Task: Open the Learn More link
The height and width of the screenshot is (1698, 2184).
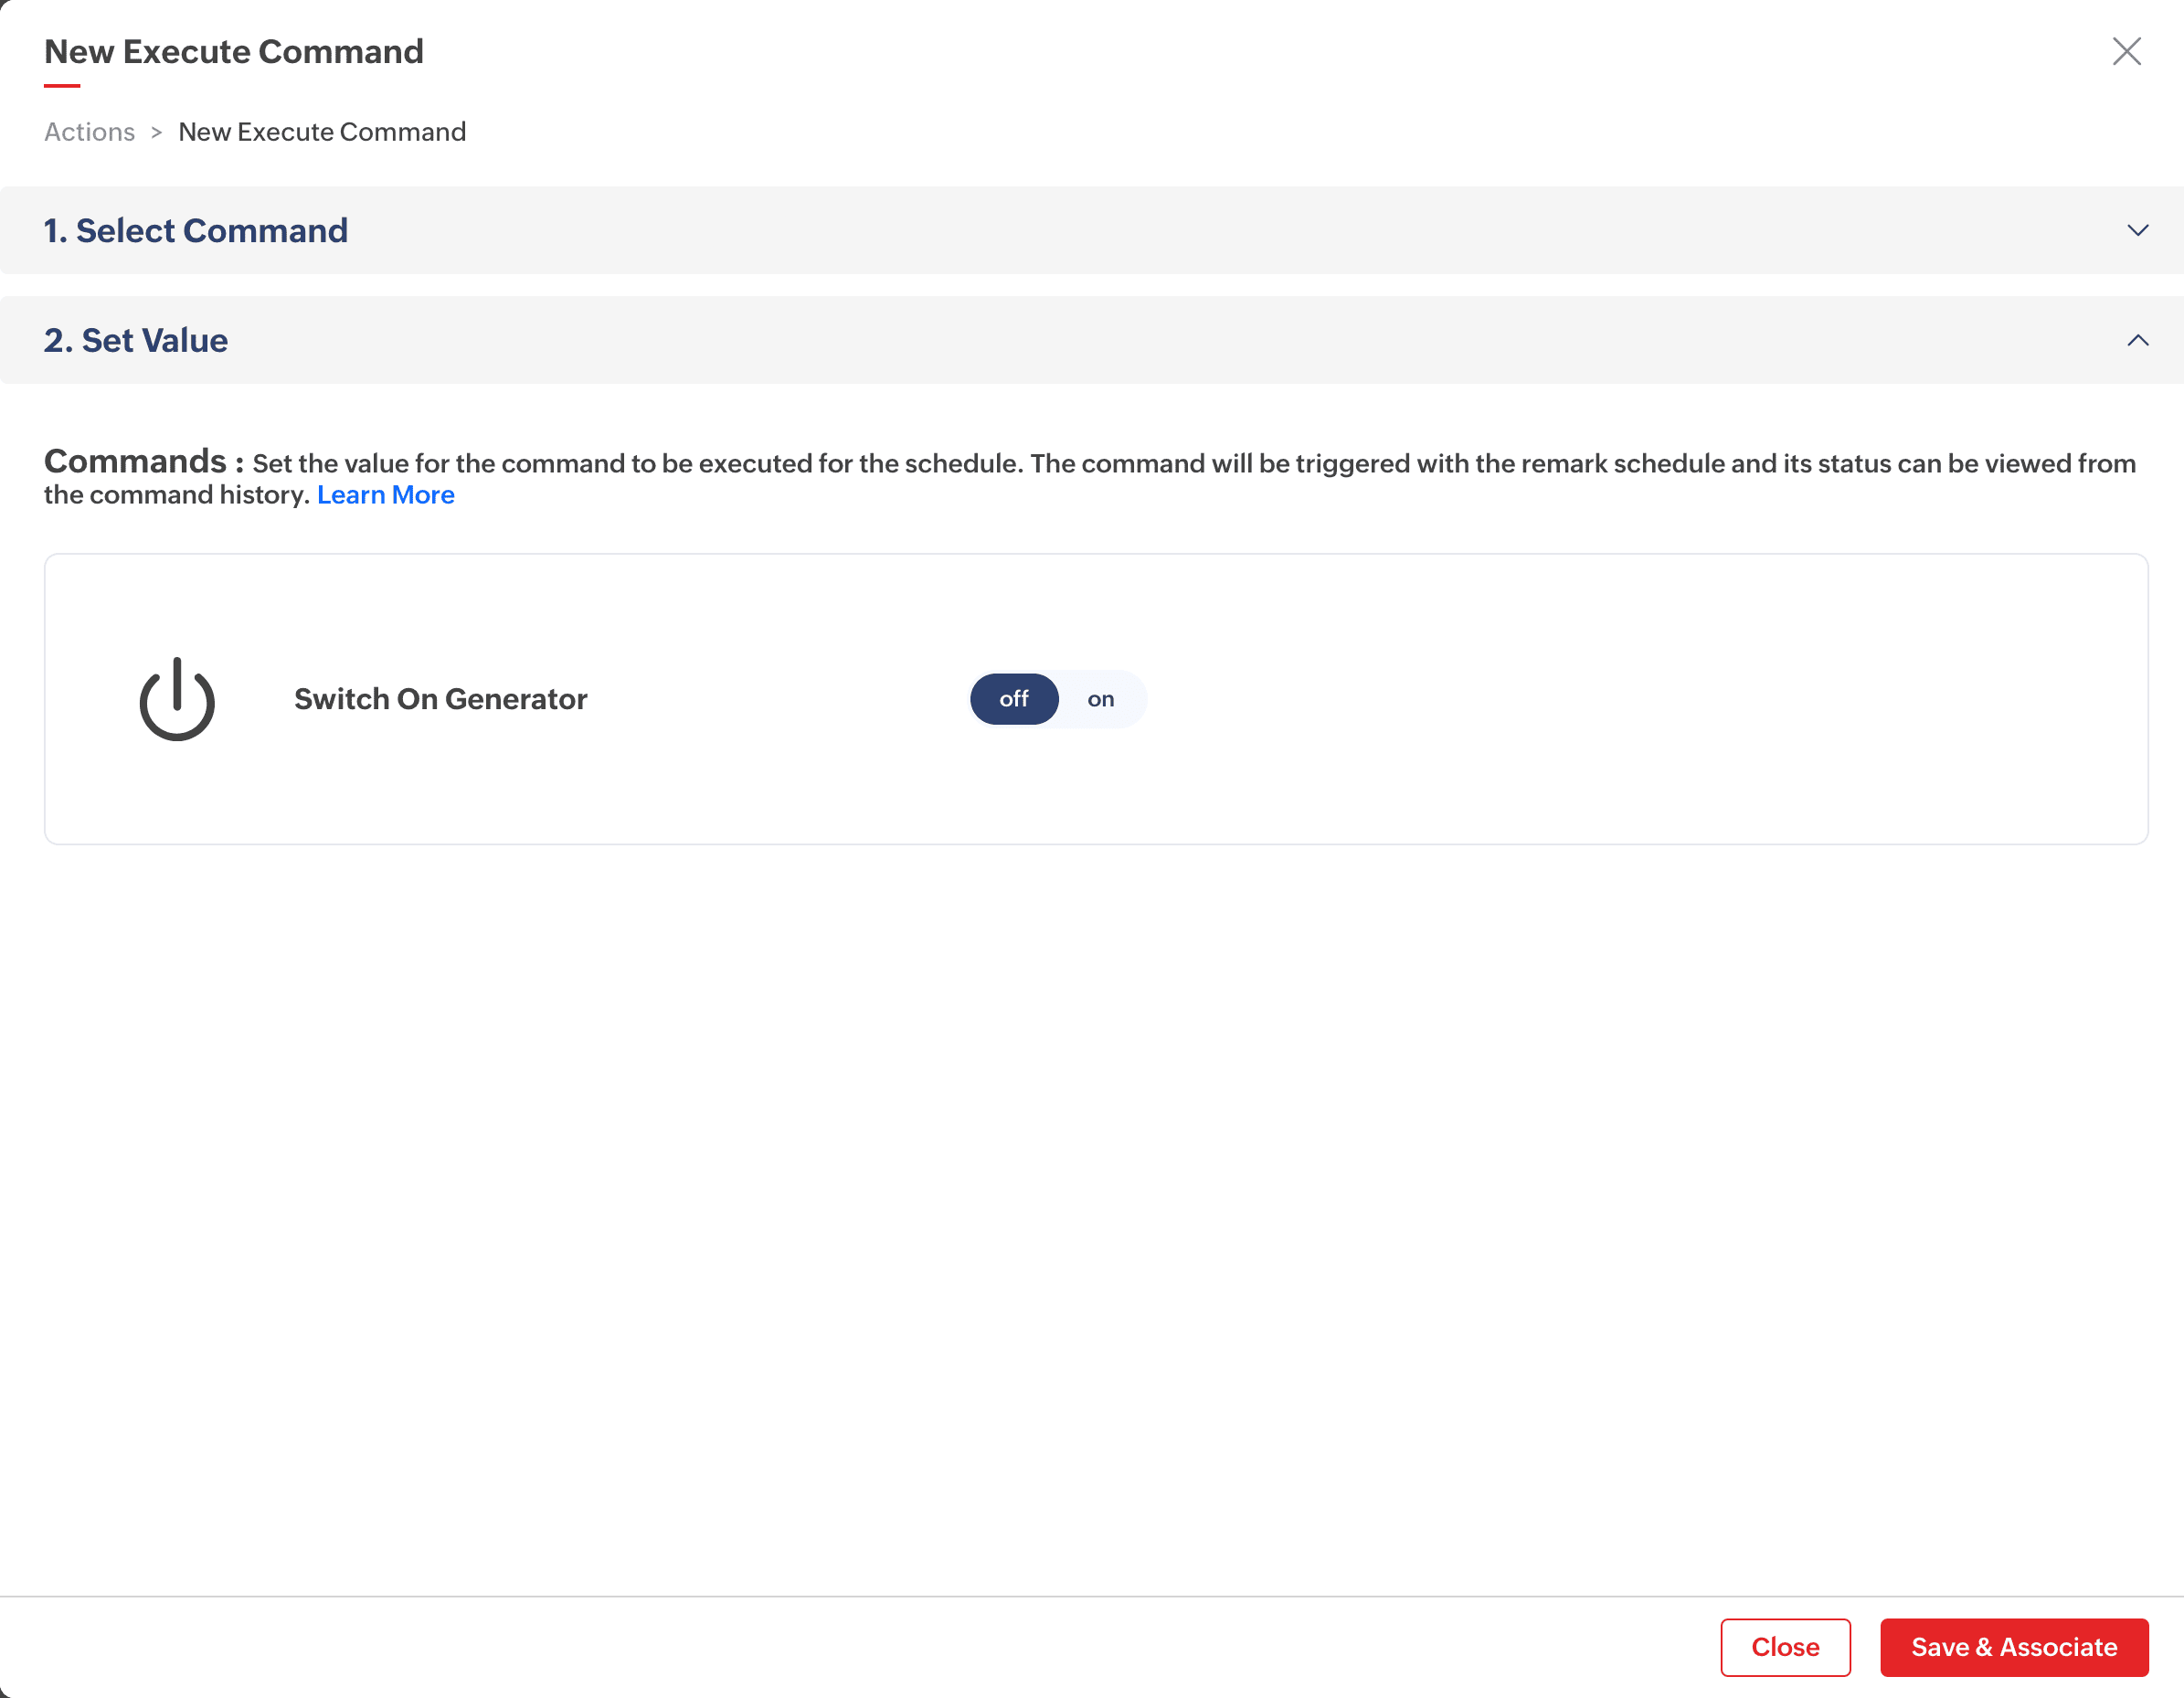Action: tap(385, 495)
